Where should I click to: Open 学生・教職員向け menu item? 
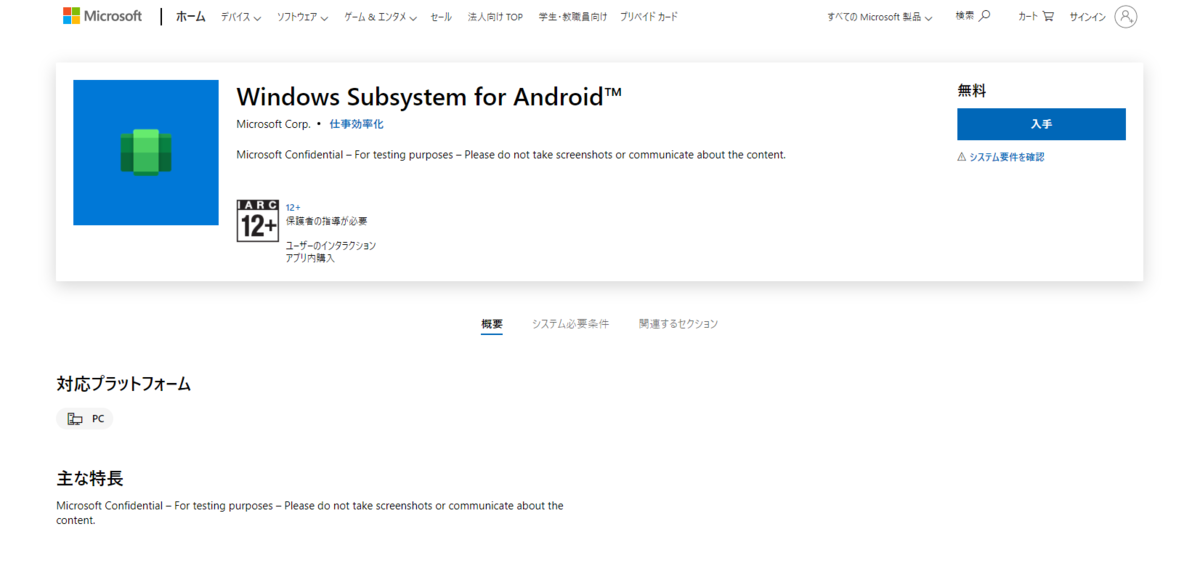click(572, 17)
